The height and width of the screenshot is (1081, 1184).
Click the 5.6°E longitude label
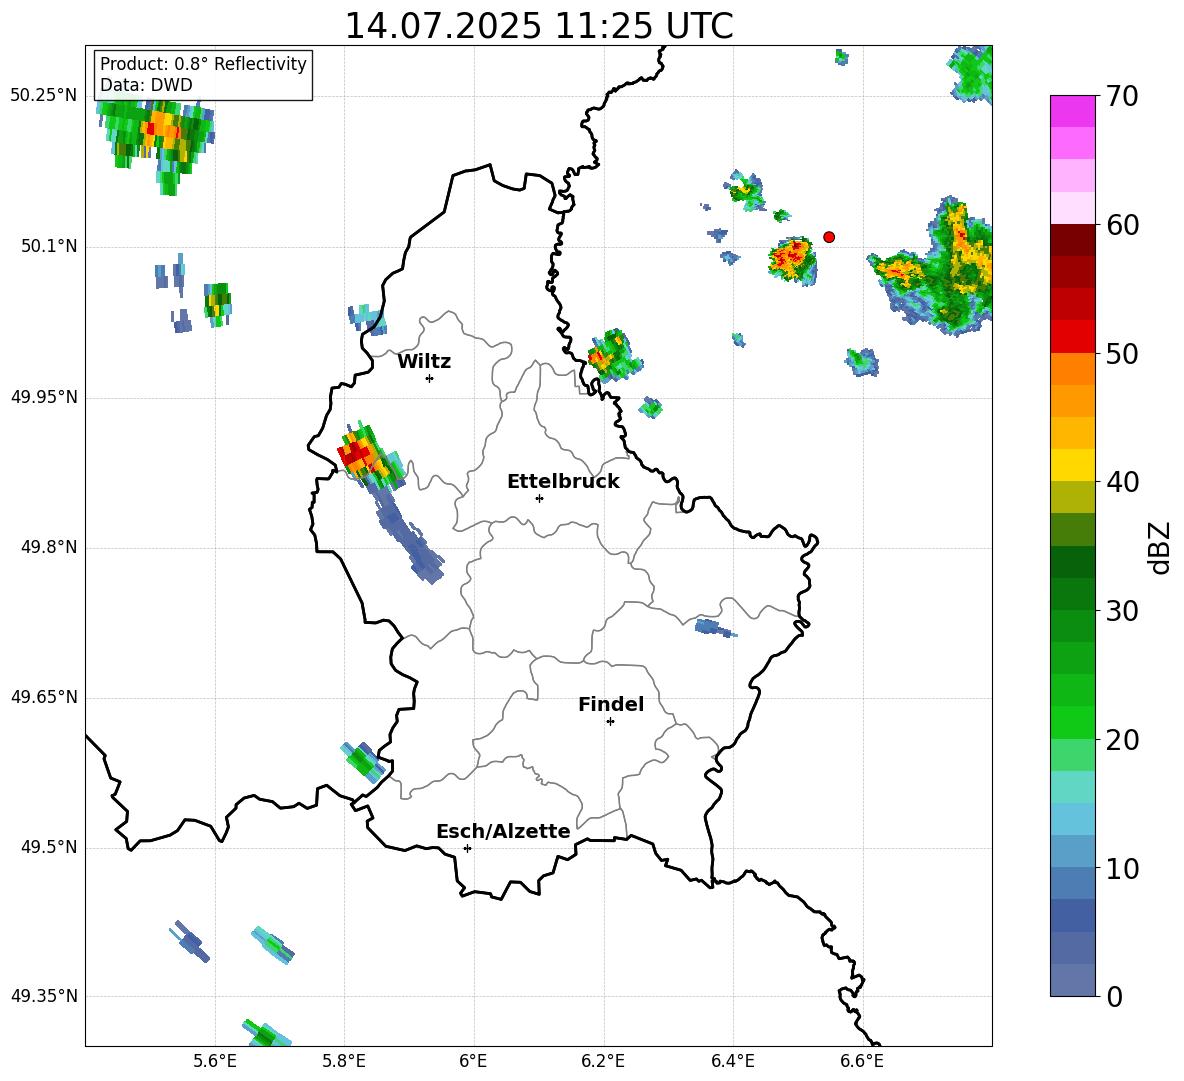(x=215, y=1061)
